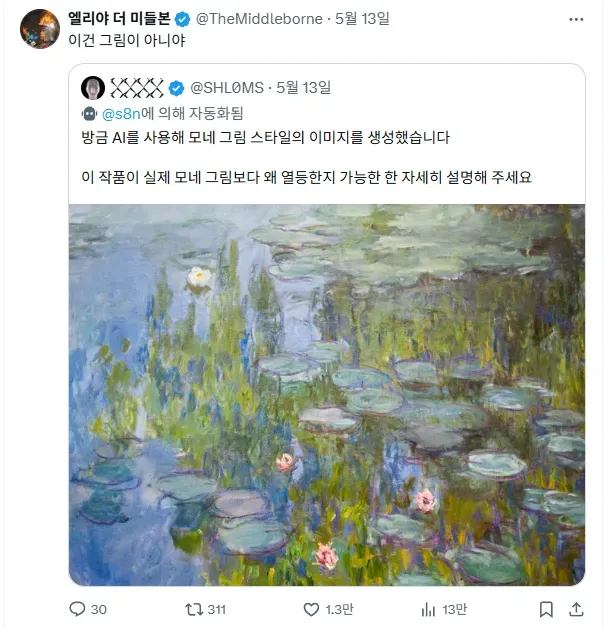Image resolution: width=604 pixels, height=628 pixels.
Task: Click the blue verified badge beside 엘리야 더 미들본
Action: [183, 19]
